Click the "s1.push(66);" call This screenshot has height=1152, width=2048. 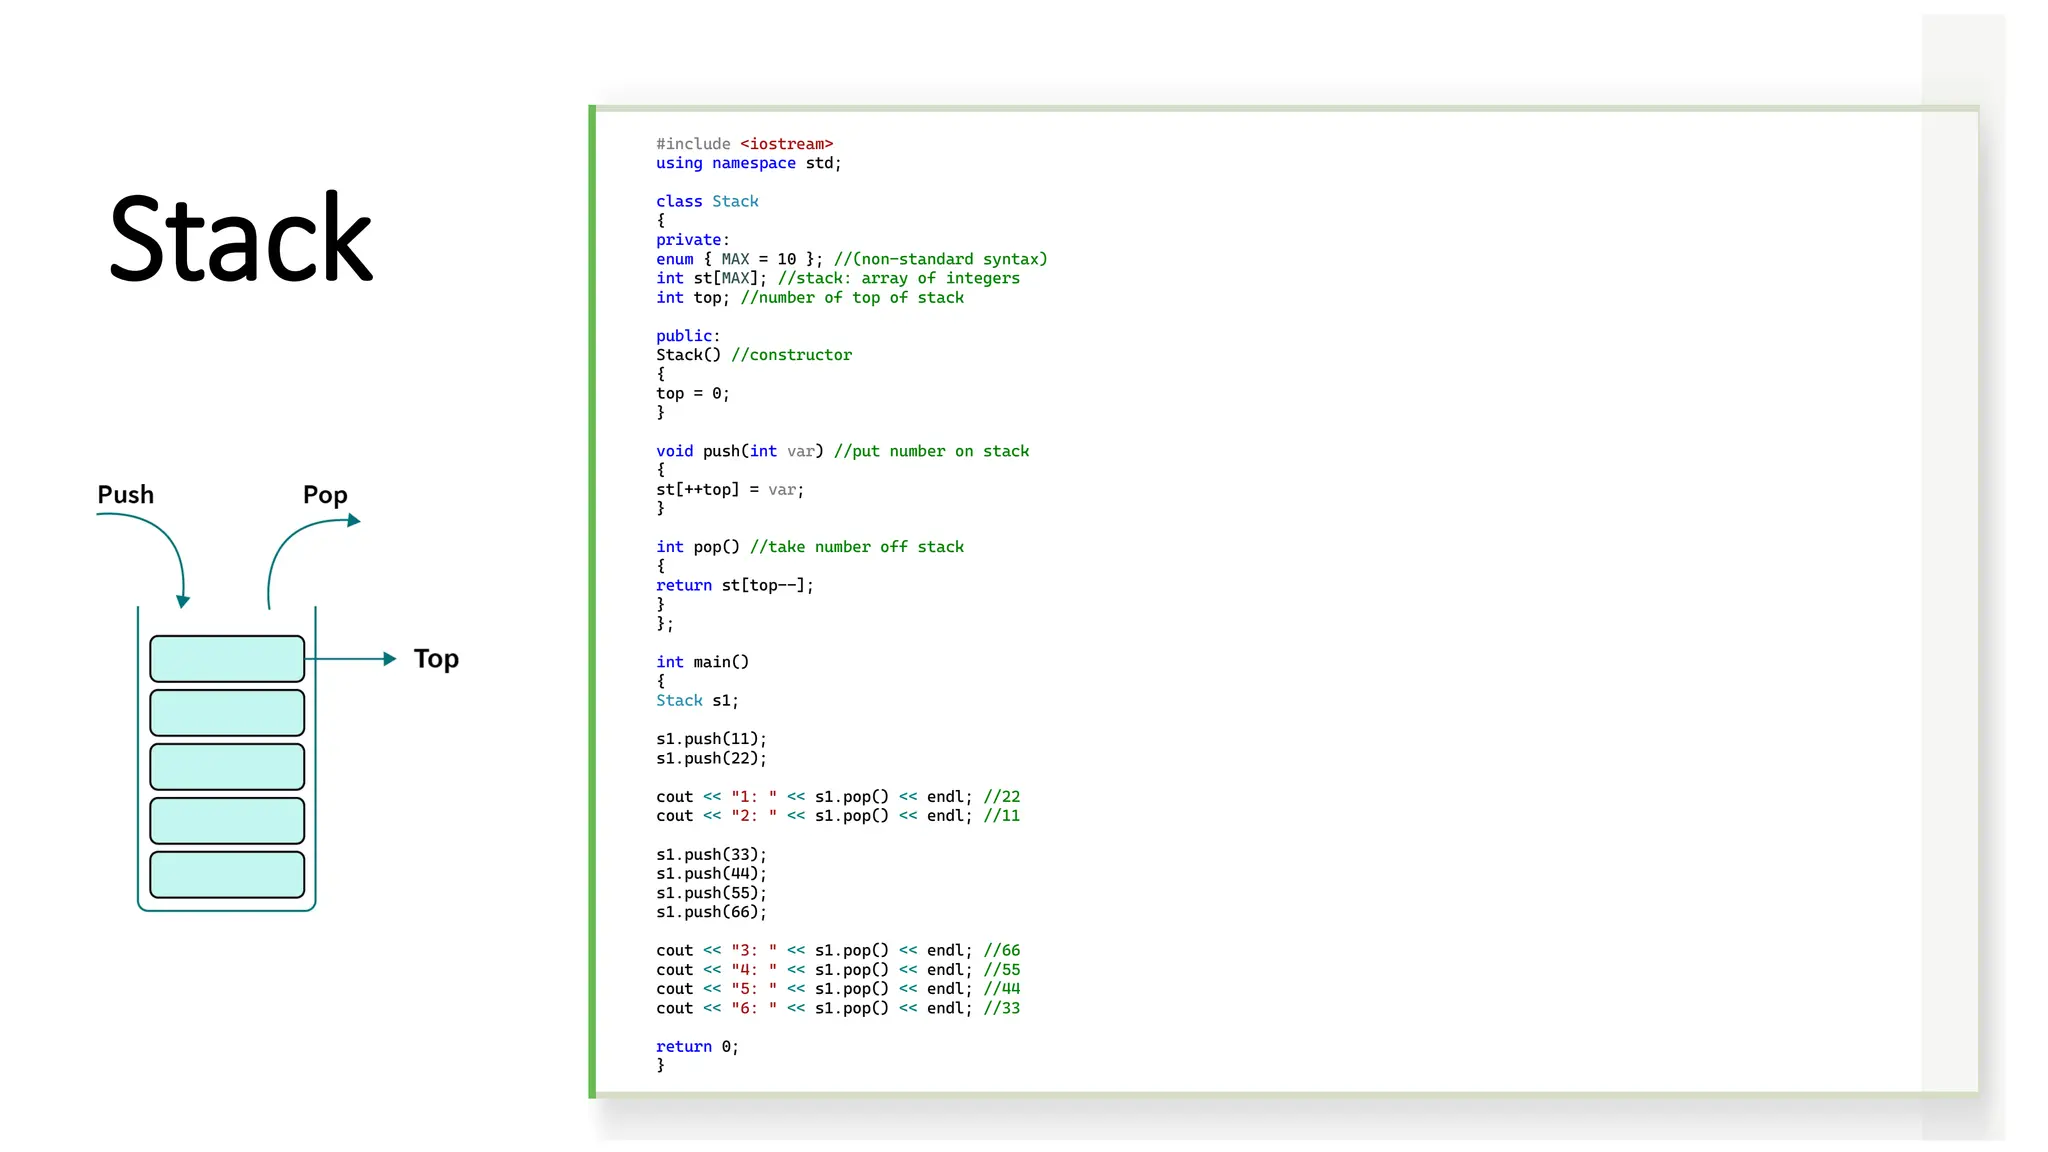click(711, 912)
